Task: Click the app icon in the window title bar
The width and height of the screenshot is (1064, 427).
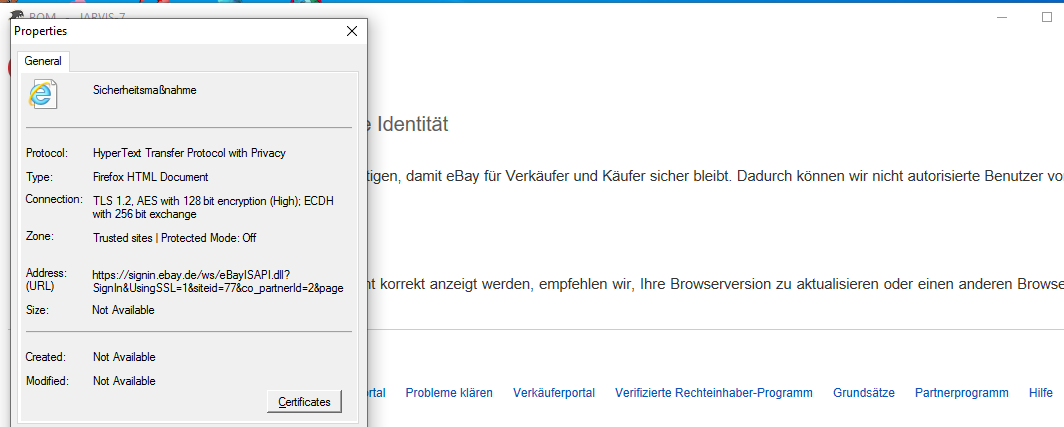Action: pyautogui.click(x=16, y=15)
